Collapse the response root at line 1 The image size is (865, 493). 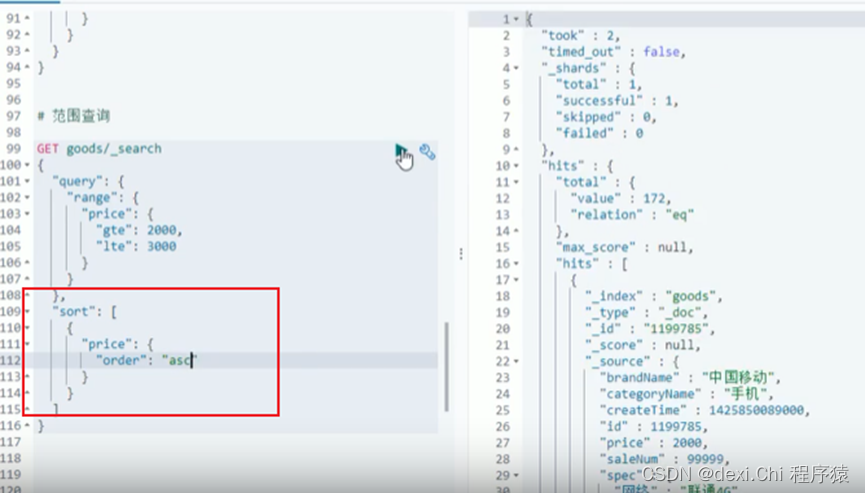[x=516, y=19]
